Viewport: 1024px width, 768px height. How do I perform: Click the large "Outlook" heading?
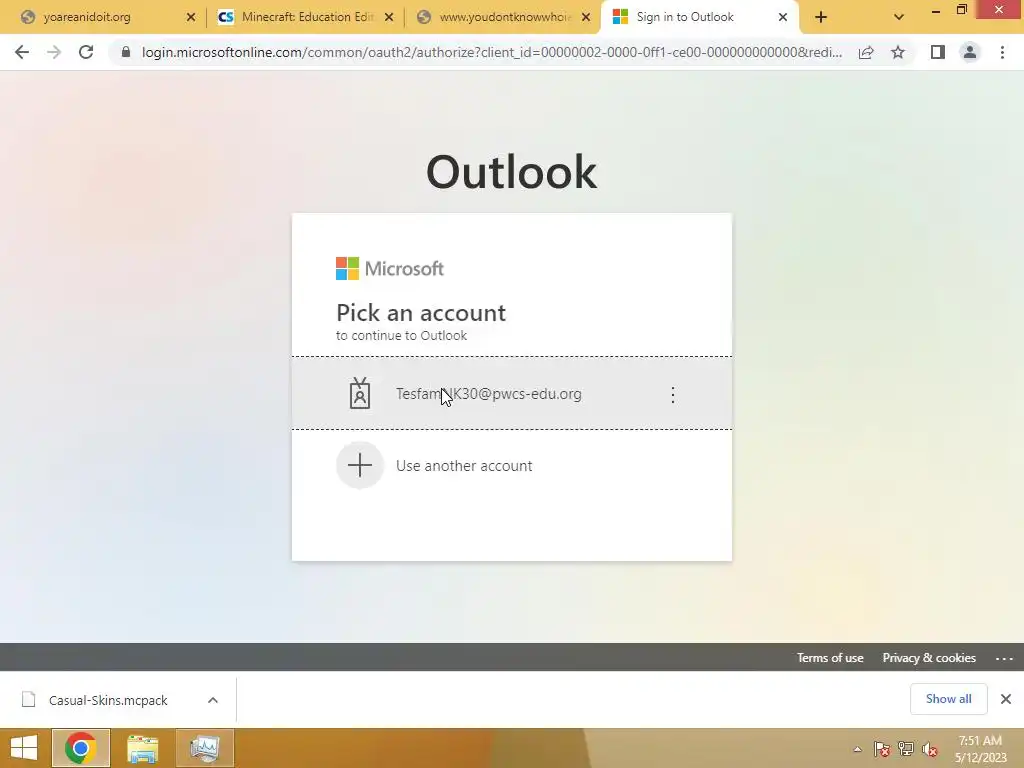click(x=511, y=172)
